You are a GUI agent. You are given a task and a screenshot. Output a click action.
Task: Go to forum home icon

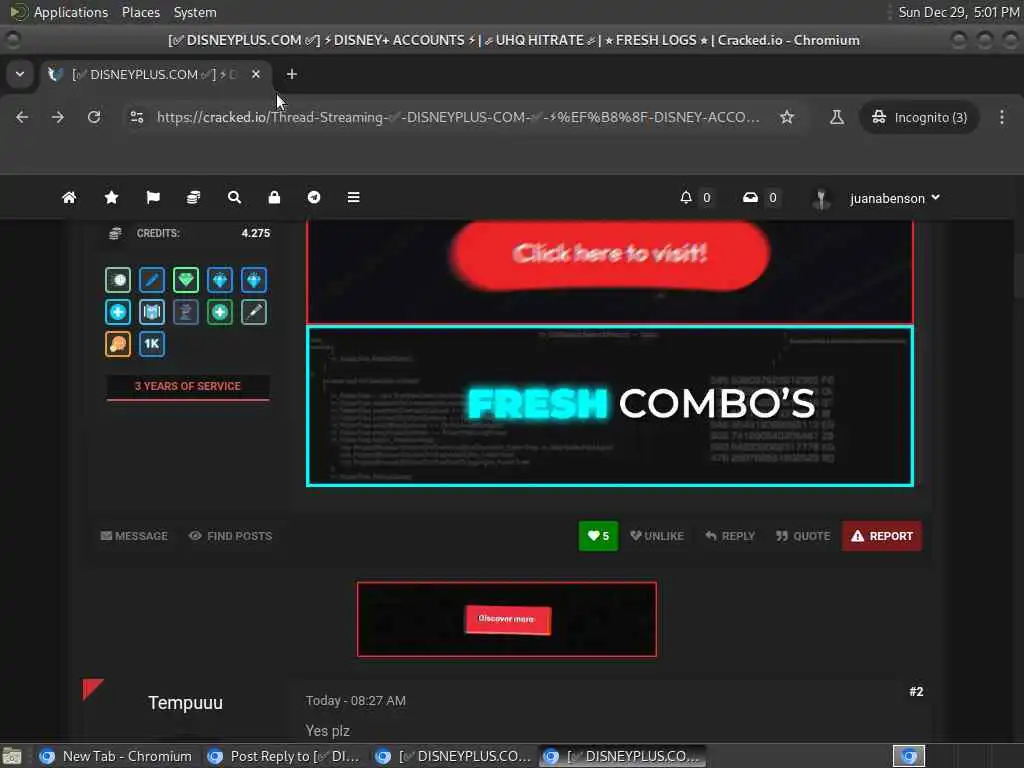coord(69,197)
